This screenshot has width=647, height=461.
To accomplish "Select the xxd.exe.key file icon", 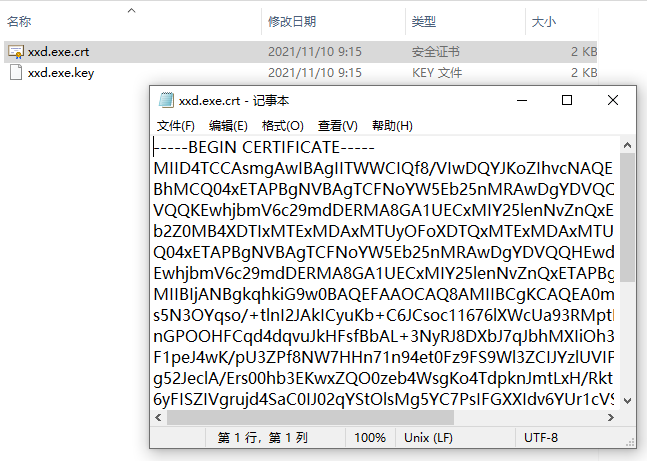I will pos(15,72).
